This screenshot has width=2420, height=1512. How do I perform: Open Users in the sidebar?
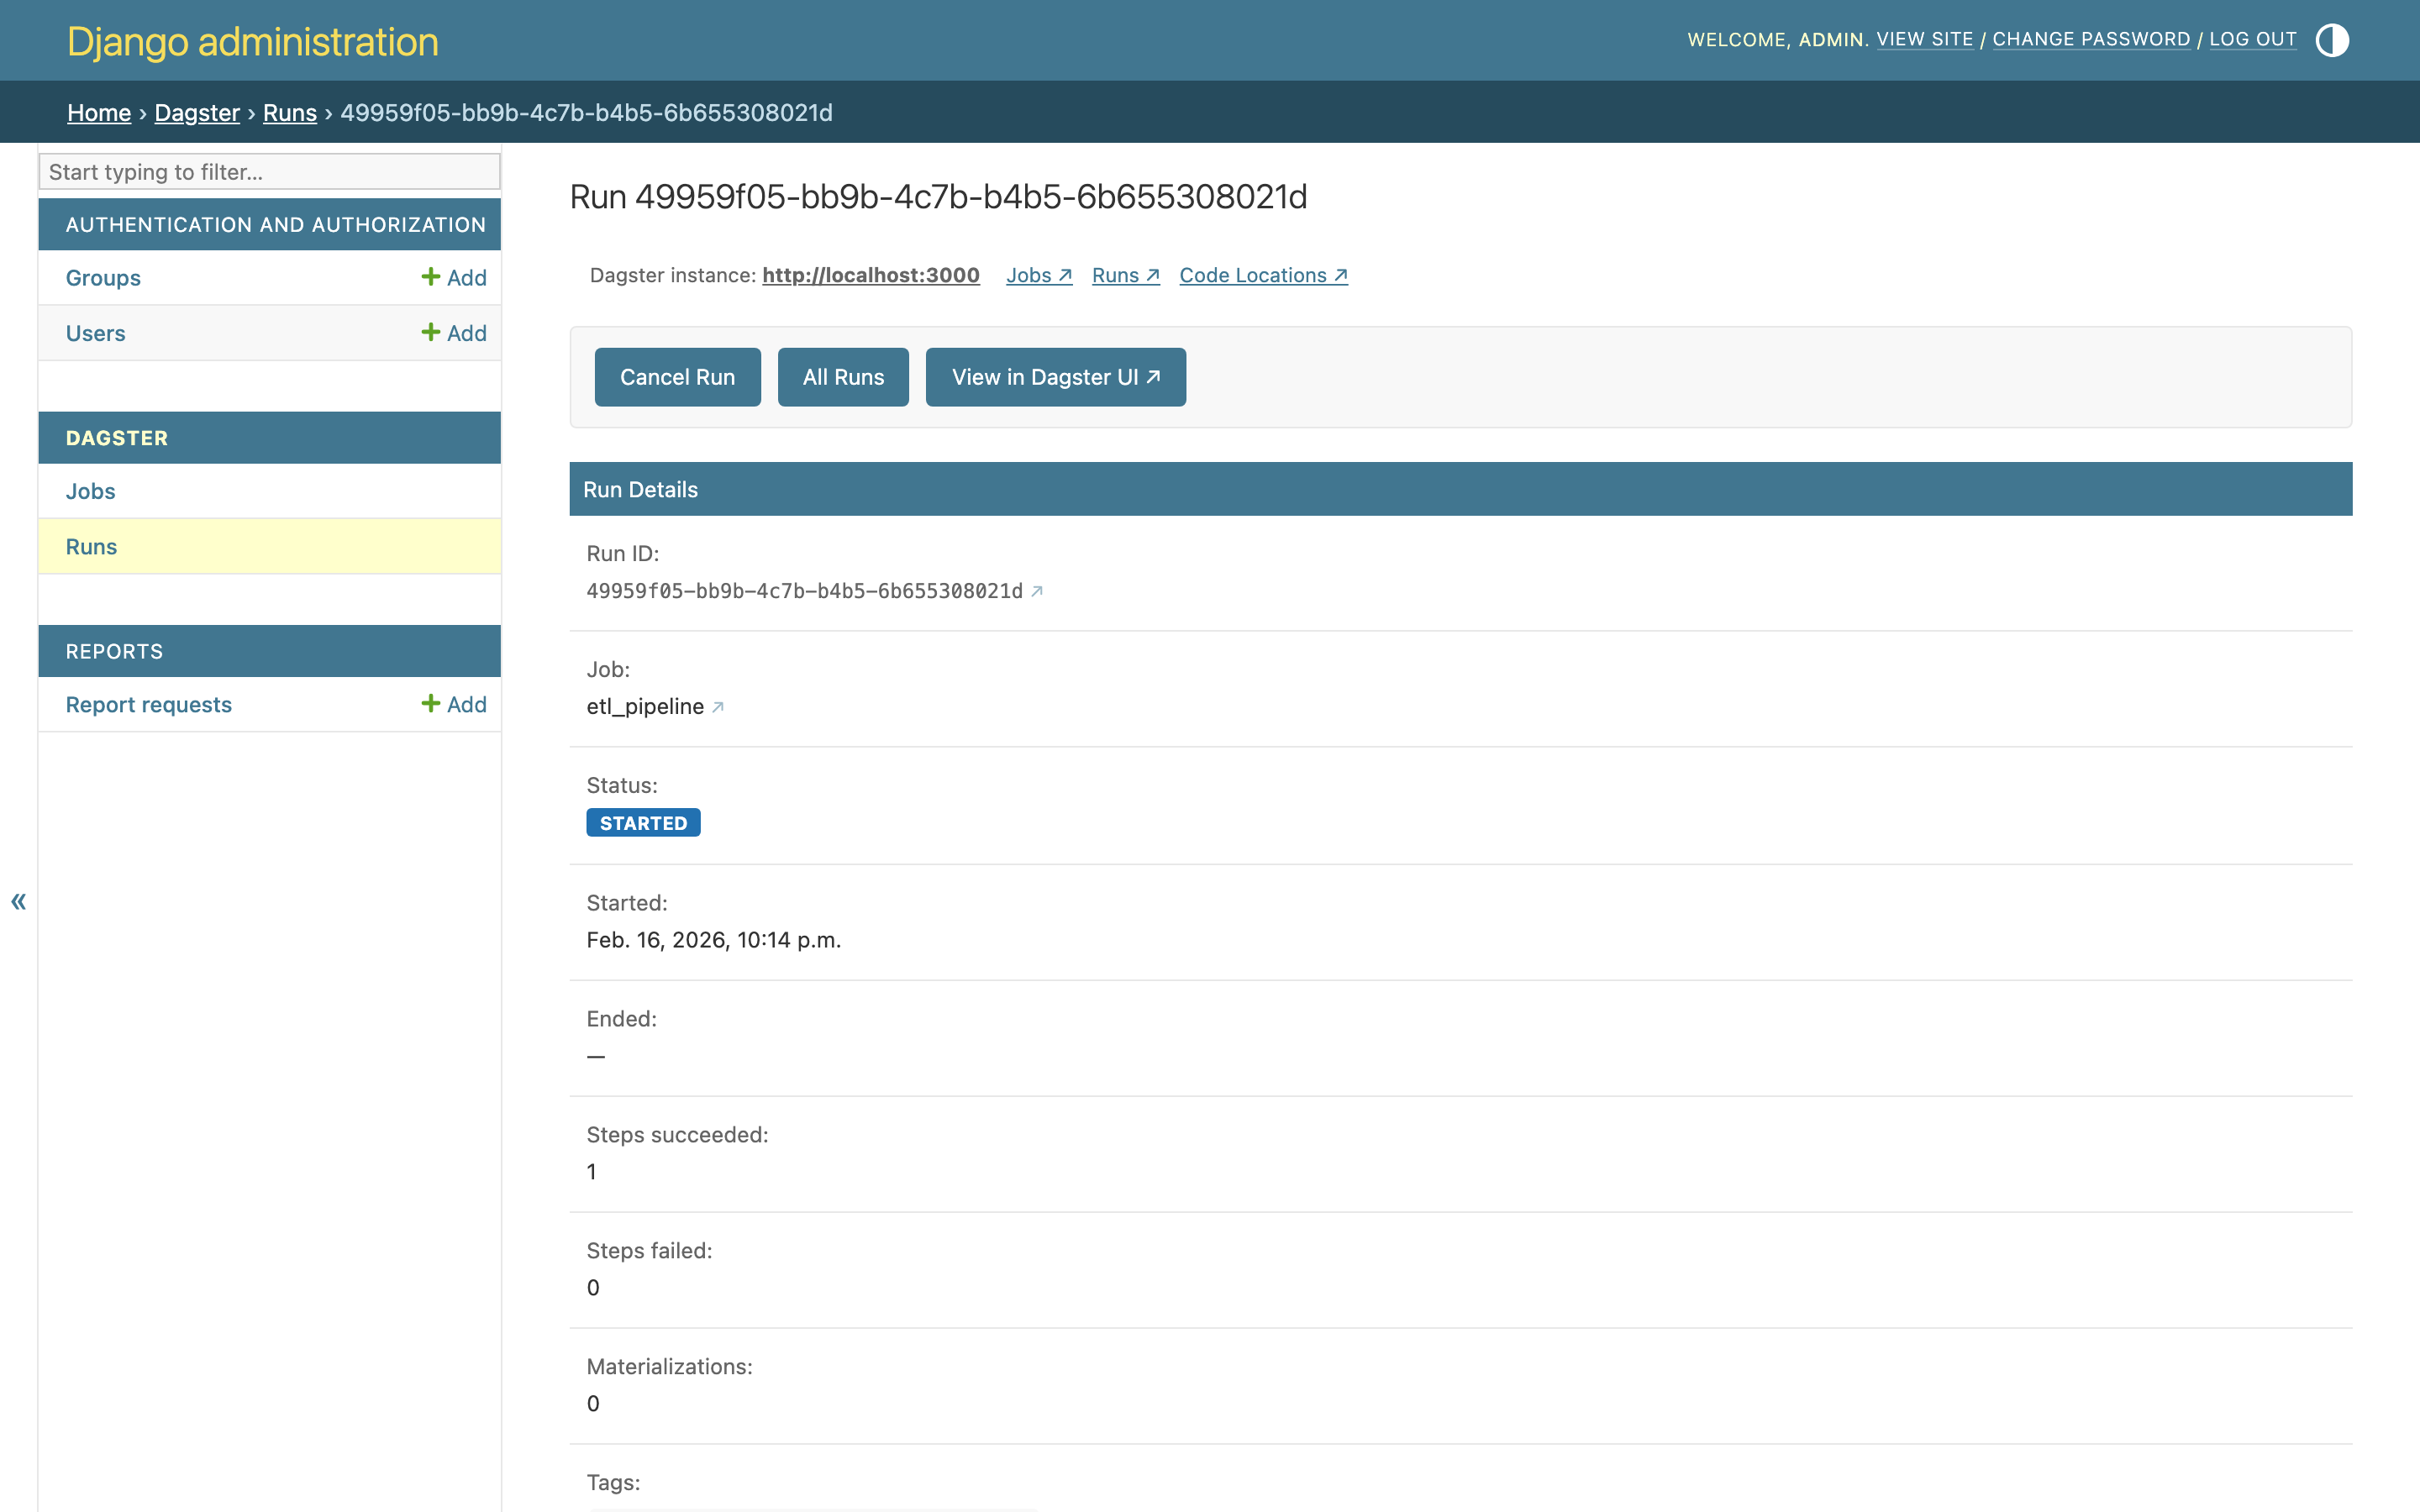pos(96,333)
